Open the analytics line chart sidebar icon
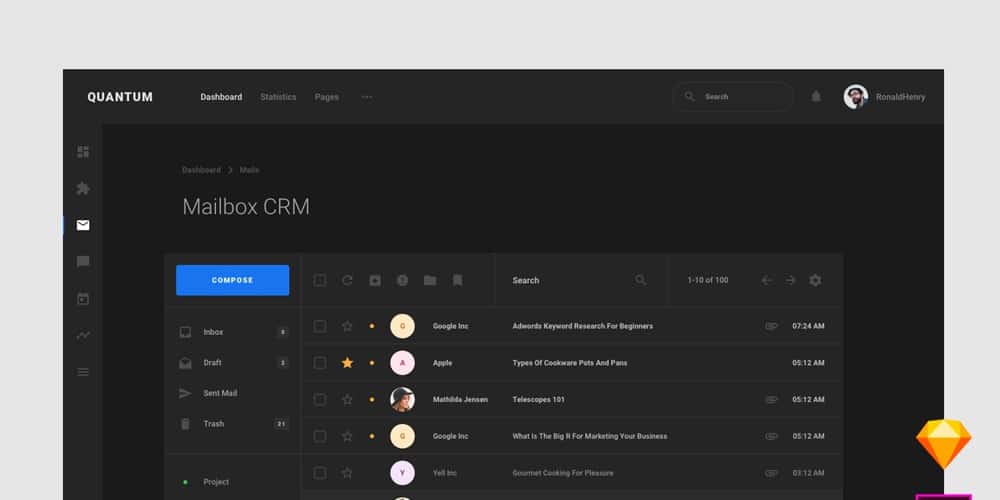 [x=83, y=335]
